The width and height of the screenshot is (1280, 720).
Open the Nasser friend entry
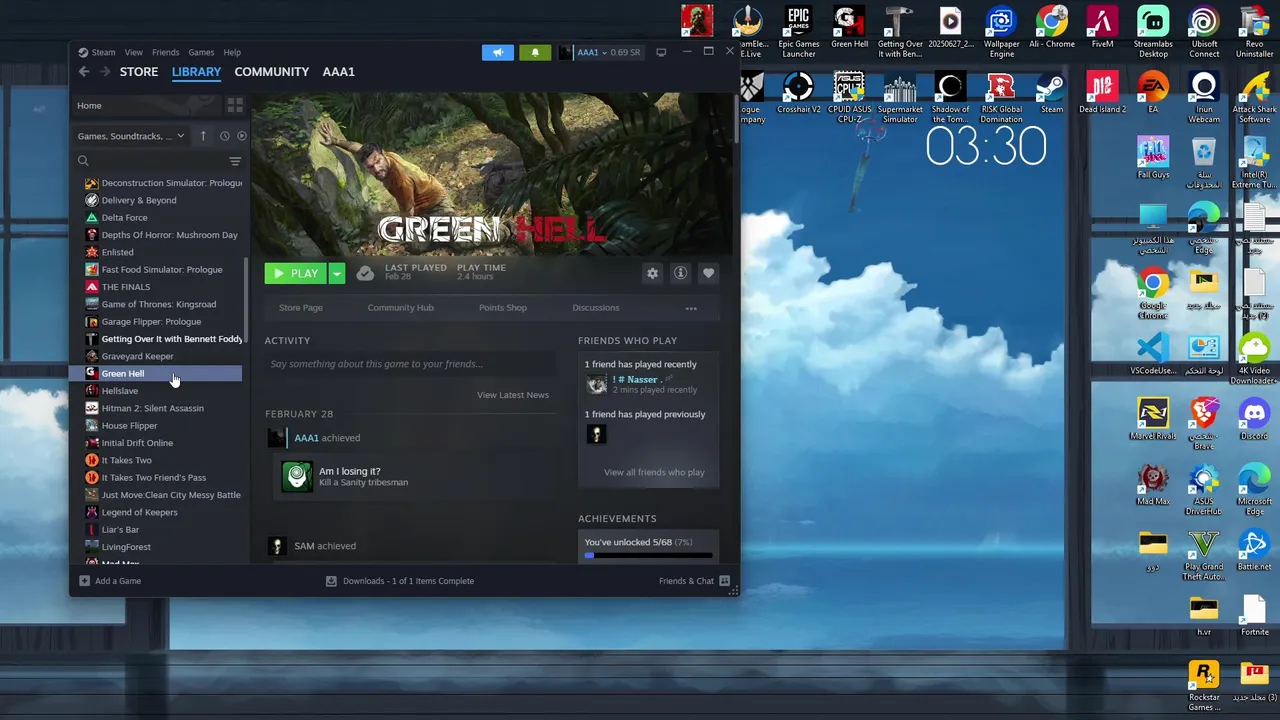[x=648, y=384]
